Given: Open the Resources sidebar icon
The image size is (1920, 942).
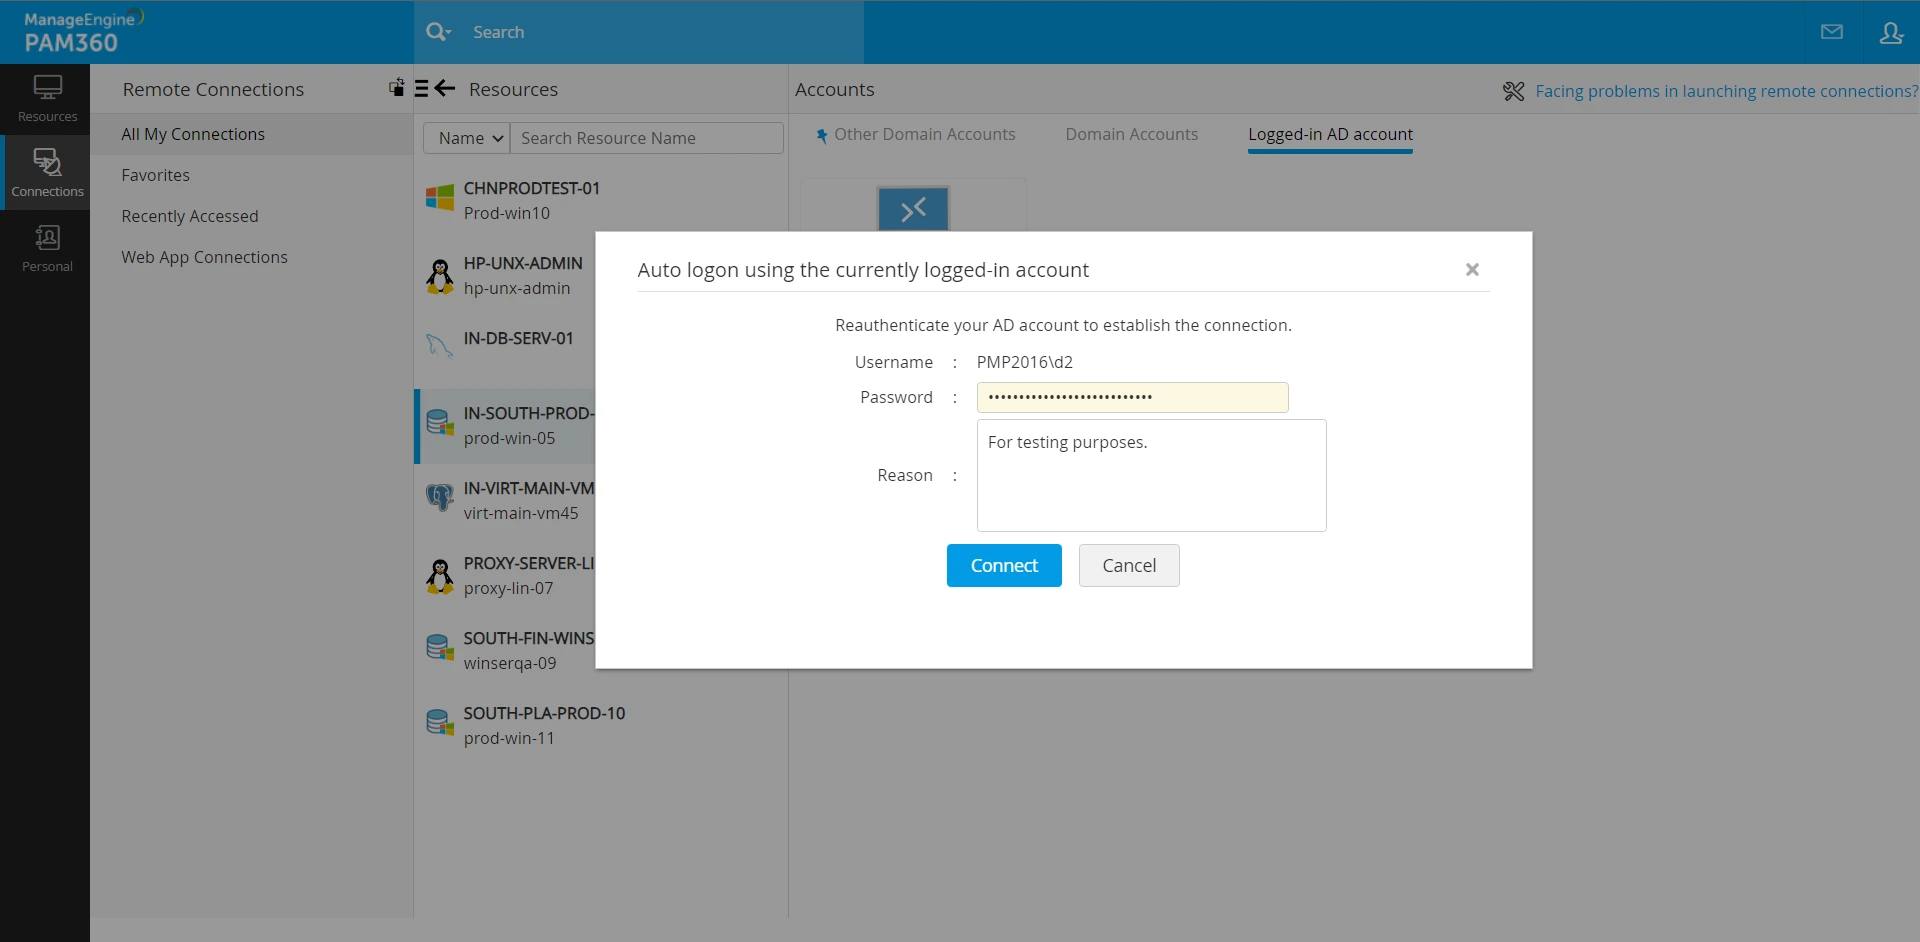Looking at the screenshot, I should [x=47, y=99].
